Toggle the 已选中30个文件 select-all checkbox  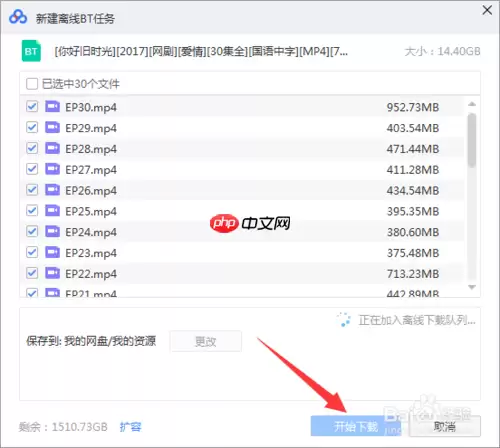[x=32, y=84]
